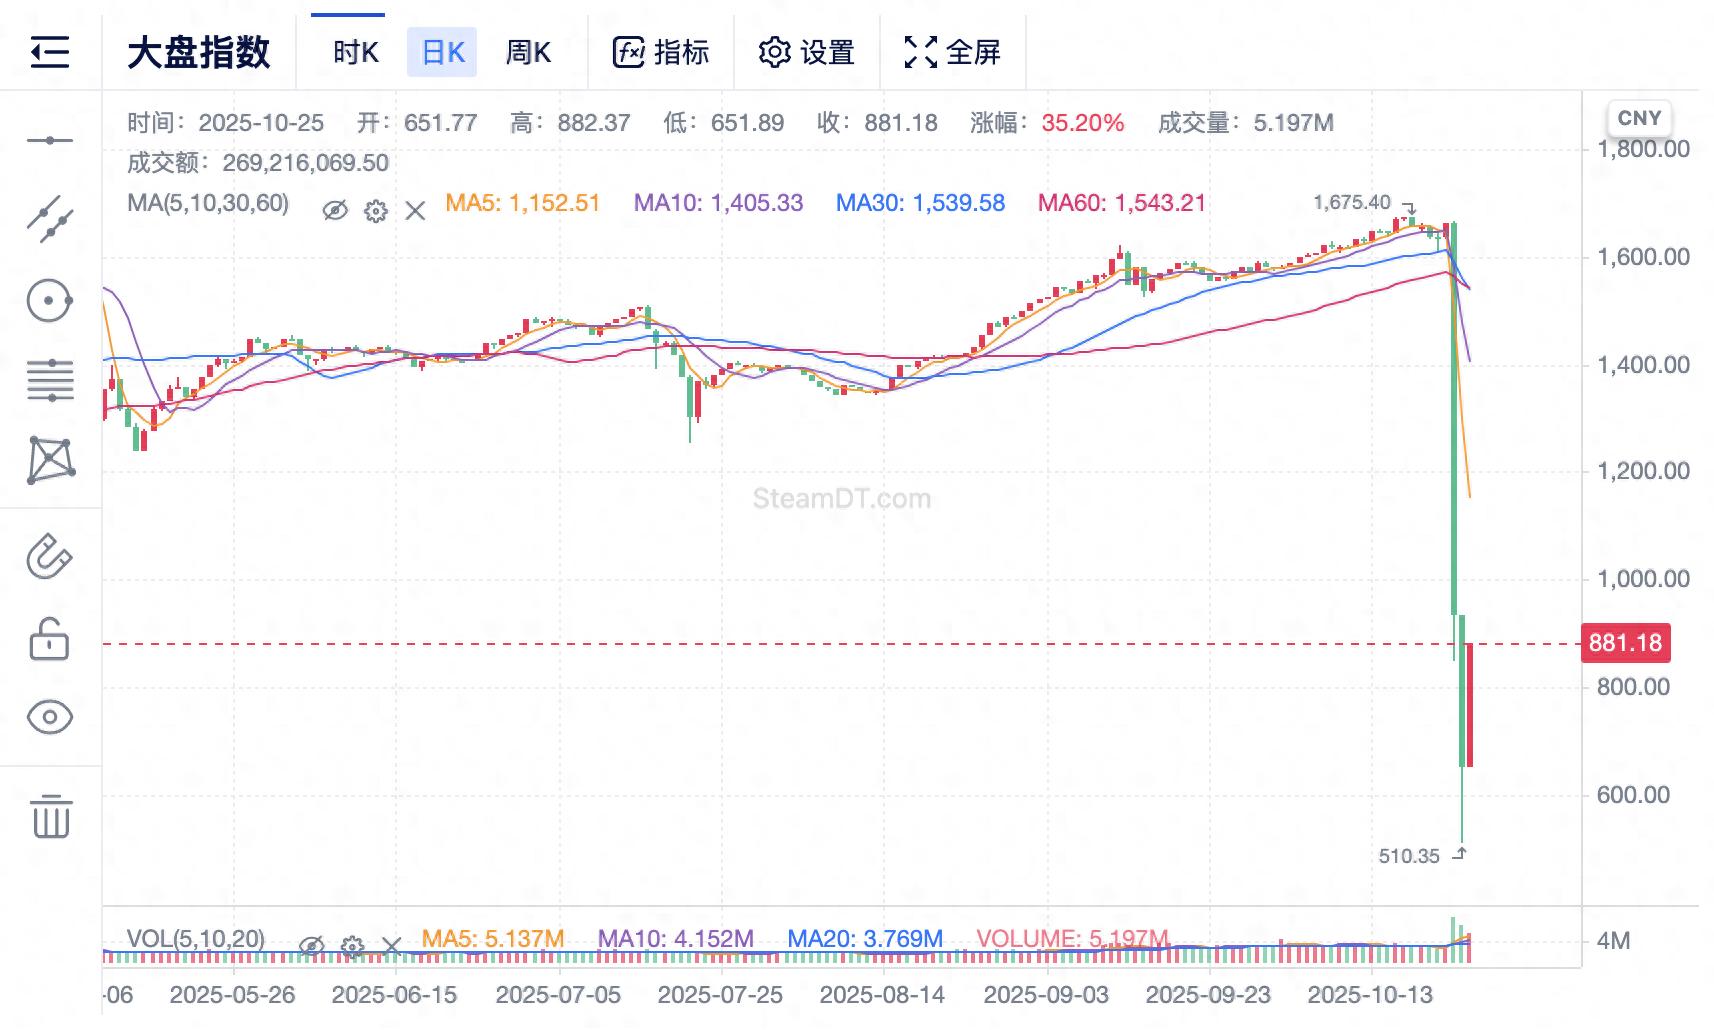The width and height of the screenshot is (1714, 1030).
Task: Select the circle drawing tool
Action: point(52,300)
